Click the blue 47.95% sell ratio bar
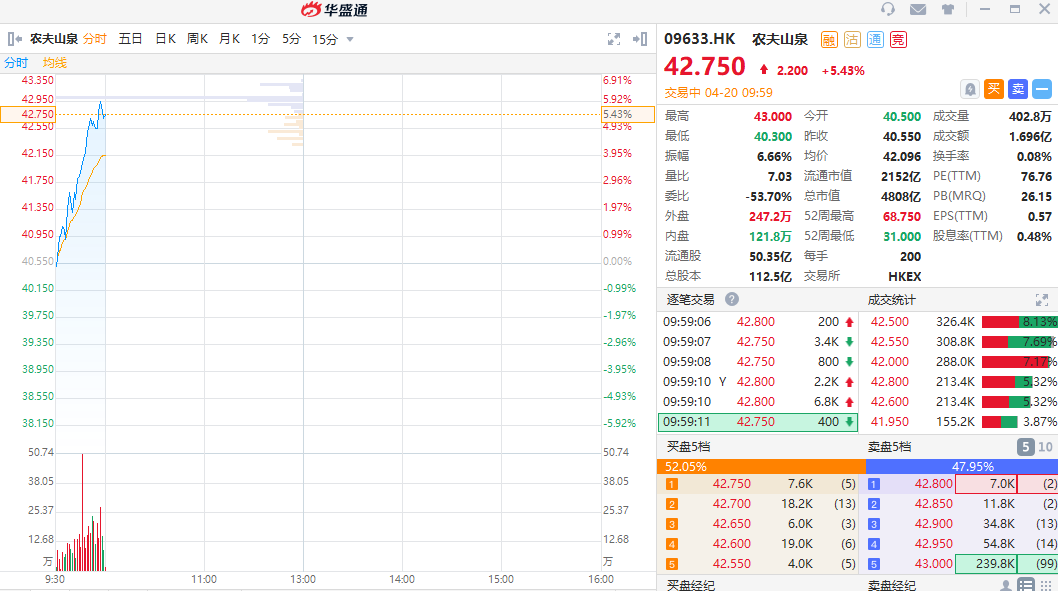 click(x=962, y=466)
